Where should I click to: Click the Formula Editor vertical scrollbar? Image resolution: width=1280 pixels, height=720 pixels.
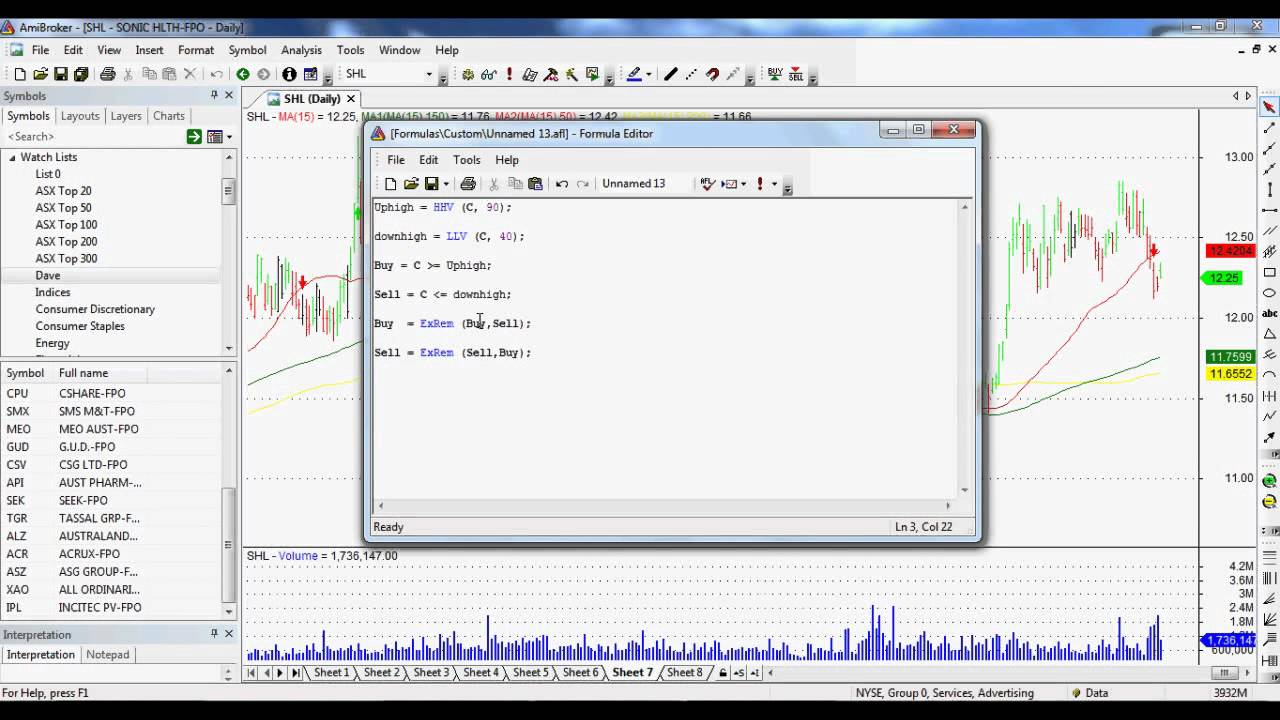tap(965, 348)
